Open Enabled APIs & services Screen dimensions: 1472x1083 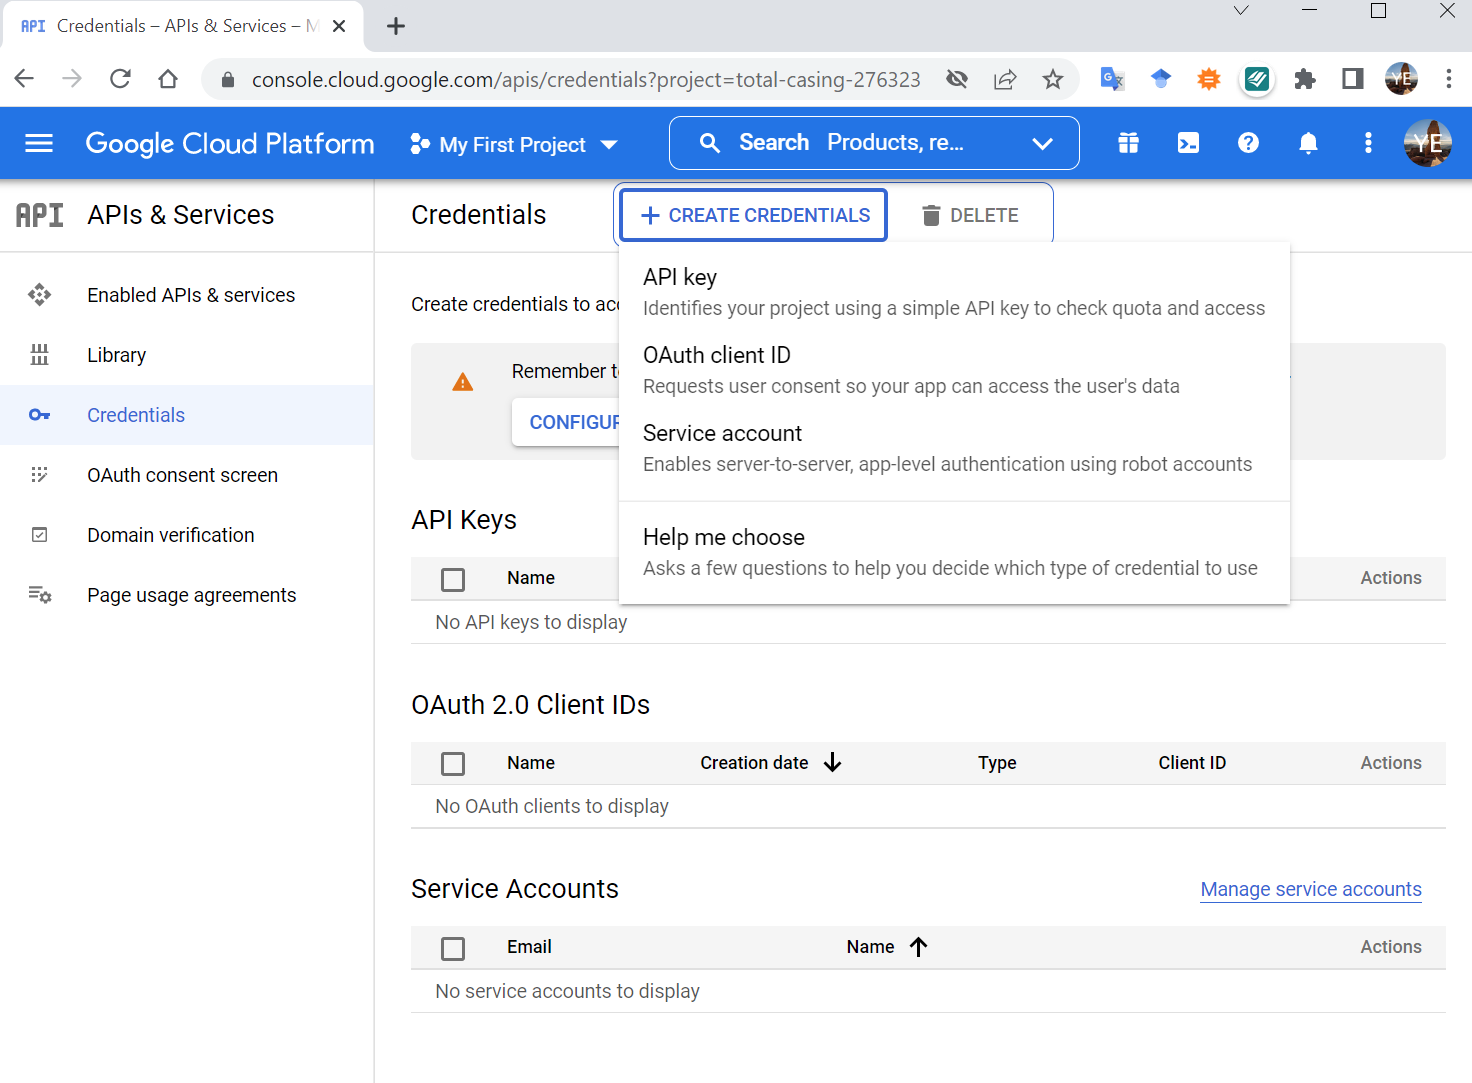click(187, 295)
